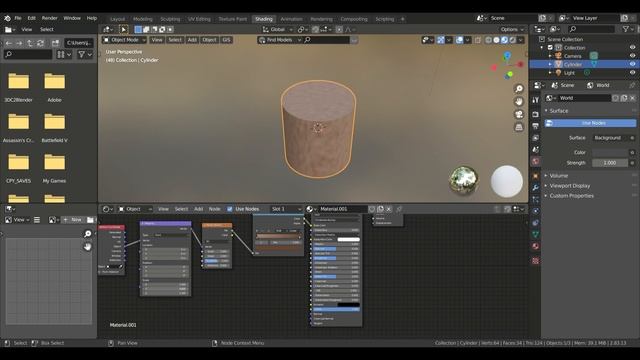Open the Render properties tab icon
640x360 pixels.
(536, 115)
